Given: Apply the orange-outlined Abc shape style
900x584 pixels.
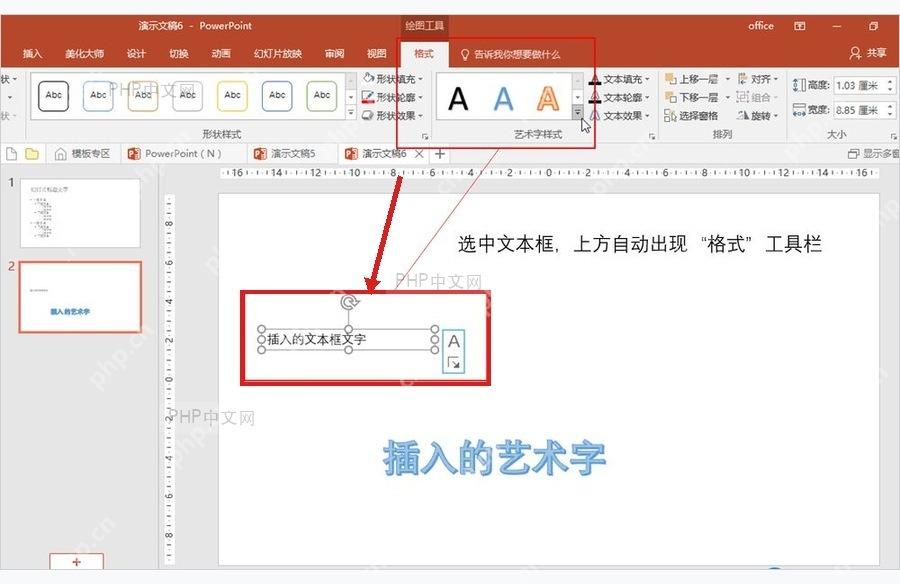Looking at the screenshot, I should [x=143, y=96].
